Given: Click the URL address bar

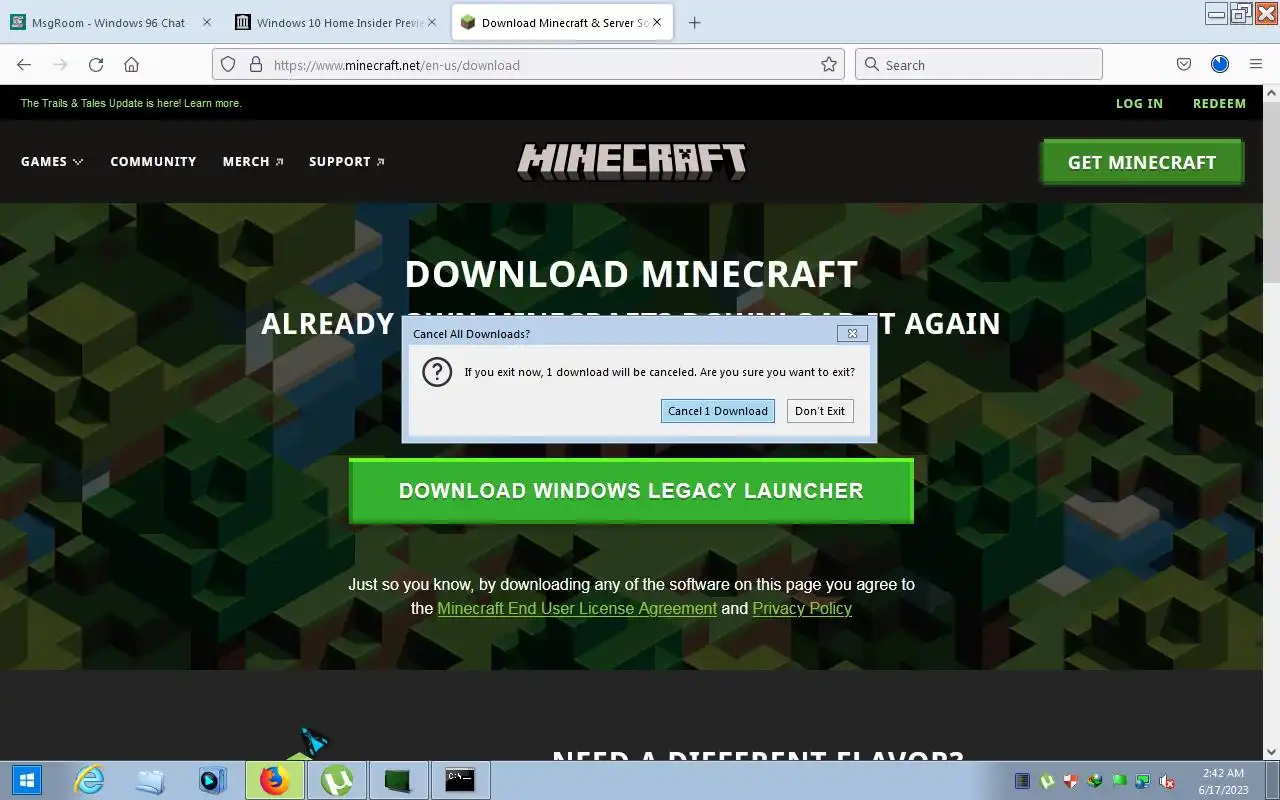Looking at the screenshot, I should point(528,65).
